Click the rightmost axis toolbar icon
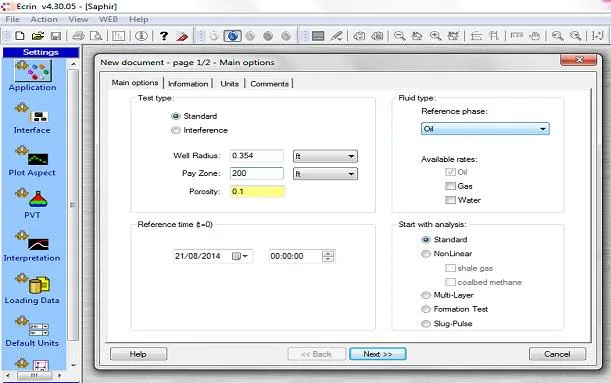This screenshot has width=611, height=383. (x=598, y=36)
